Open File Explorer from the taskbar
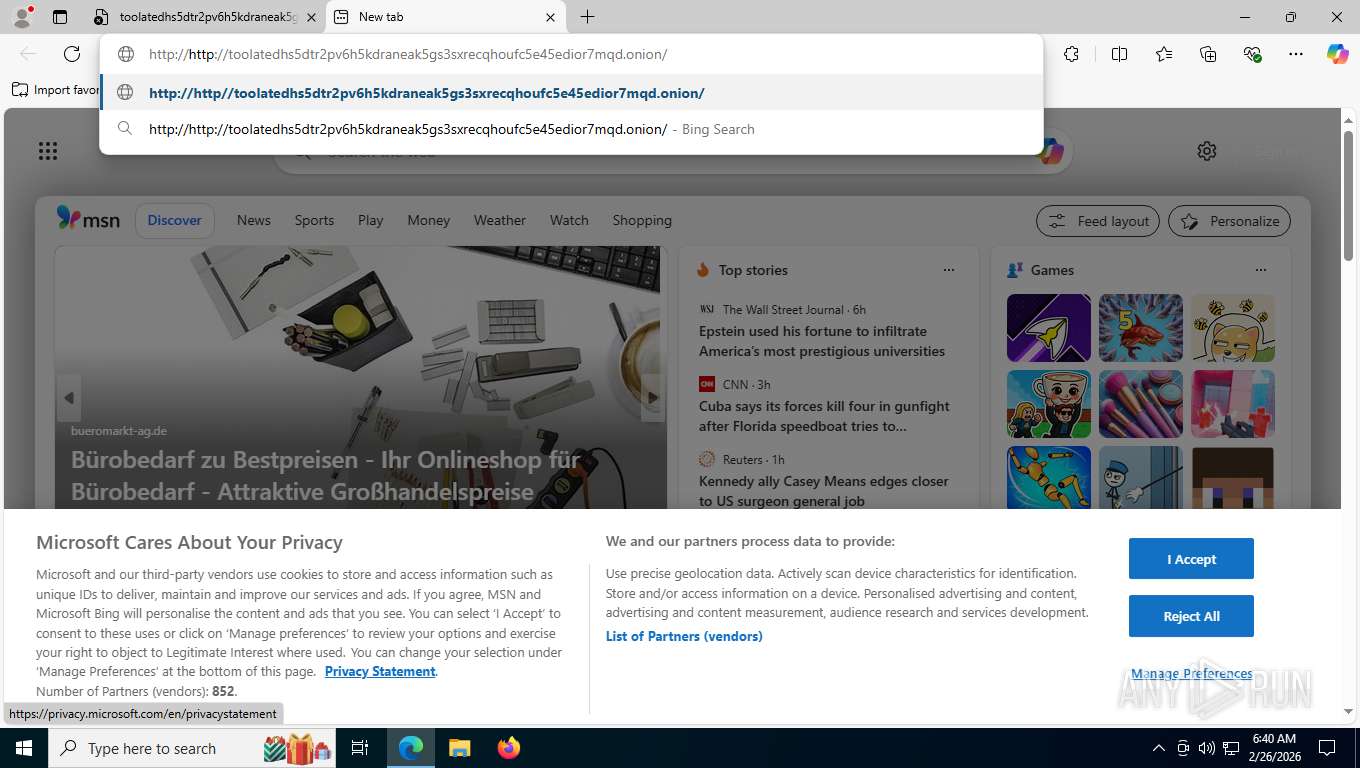 click(459, 748)
